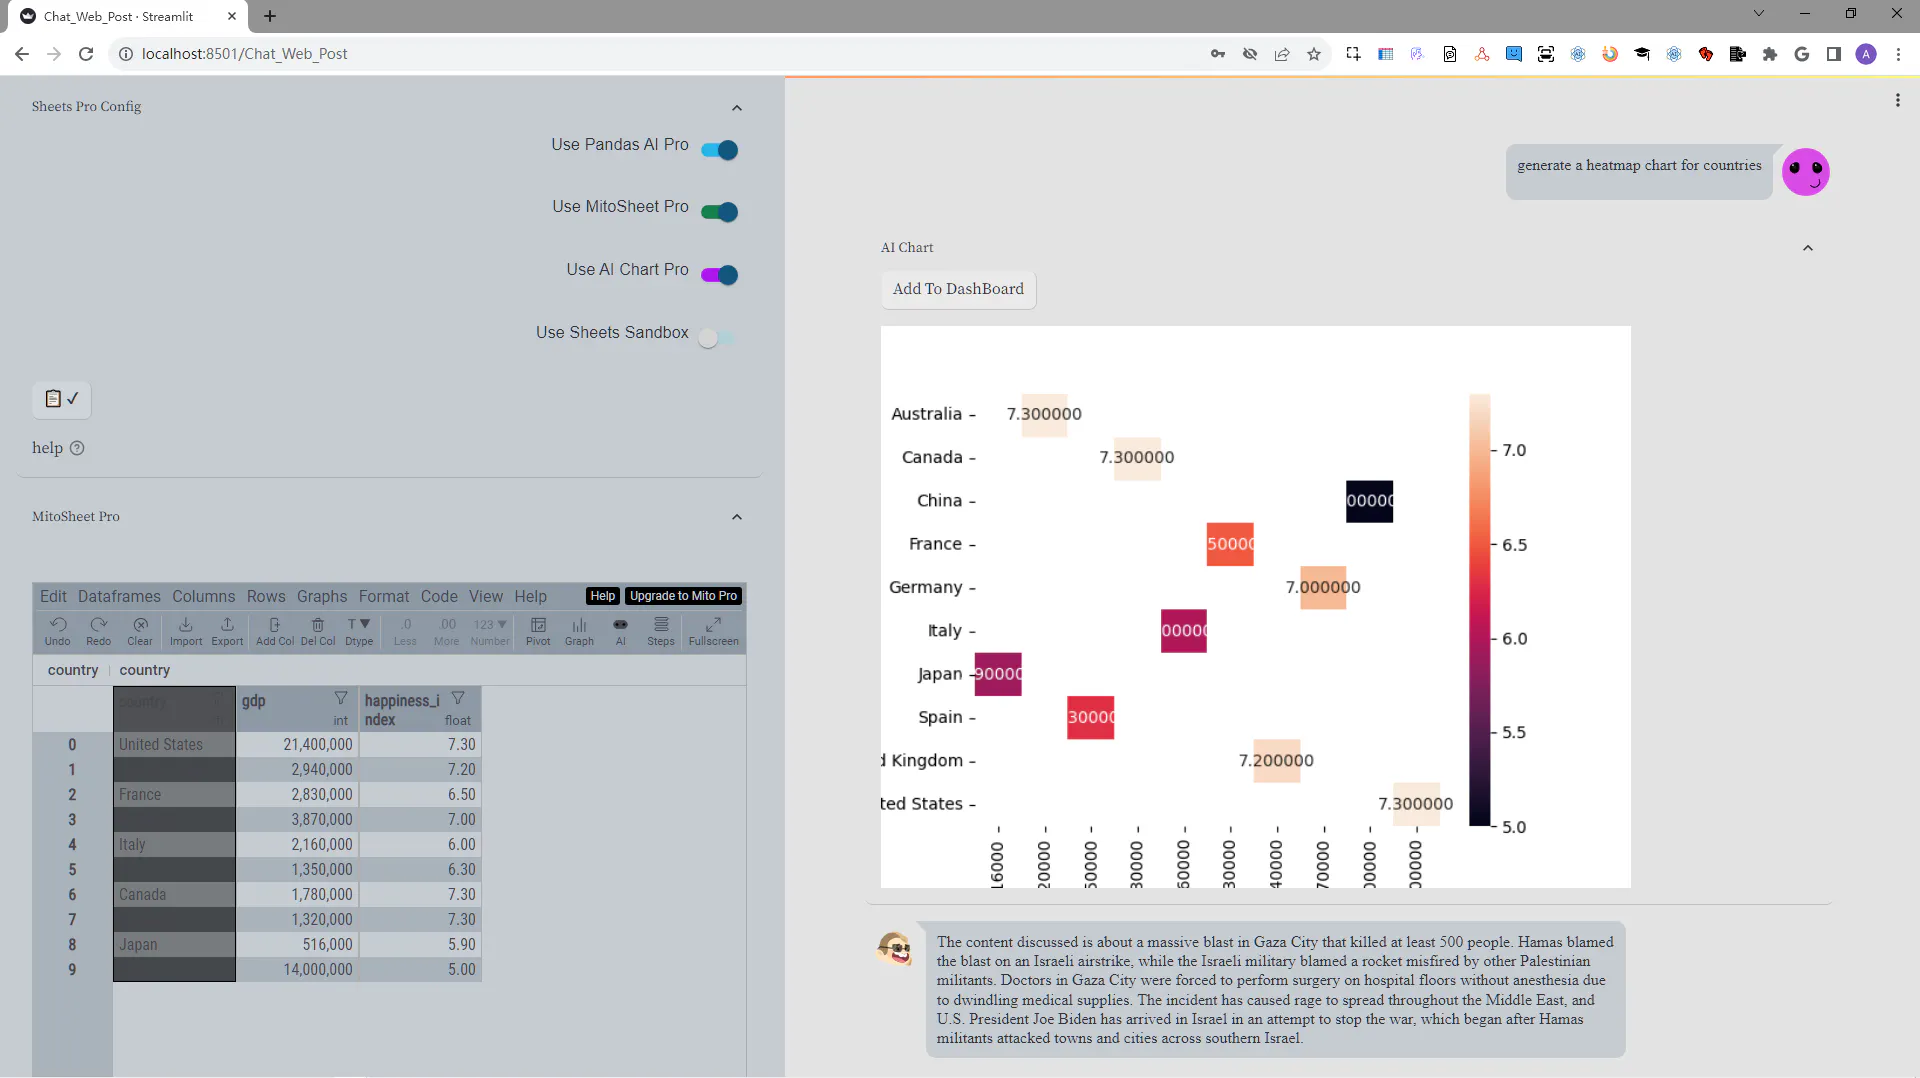Filter the happiness_index column
The image size is (1920, 1078).
(458, 698)
